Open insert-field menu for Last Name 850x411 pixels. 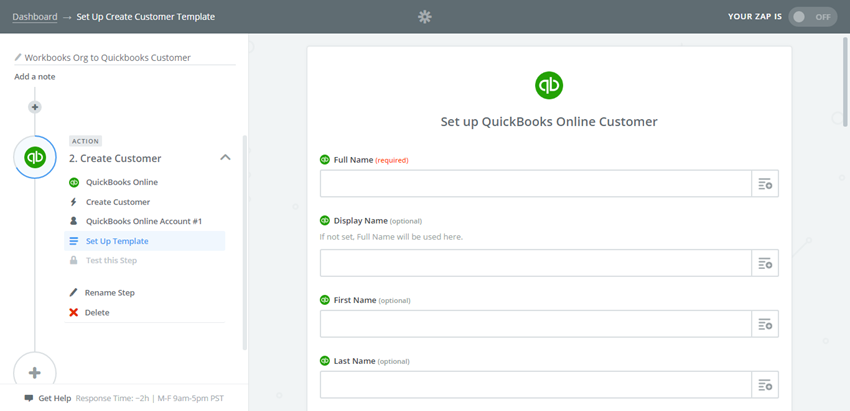tap(765, 384)
